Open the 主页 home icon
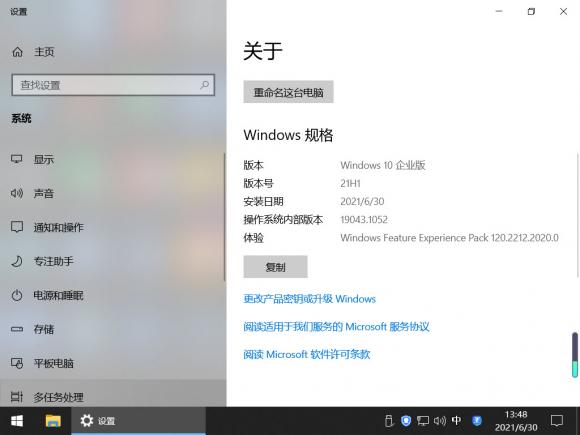 (17, 52)
